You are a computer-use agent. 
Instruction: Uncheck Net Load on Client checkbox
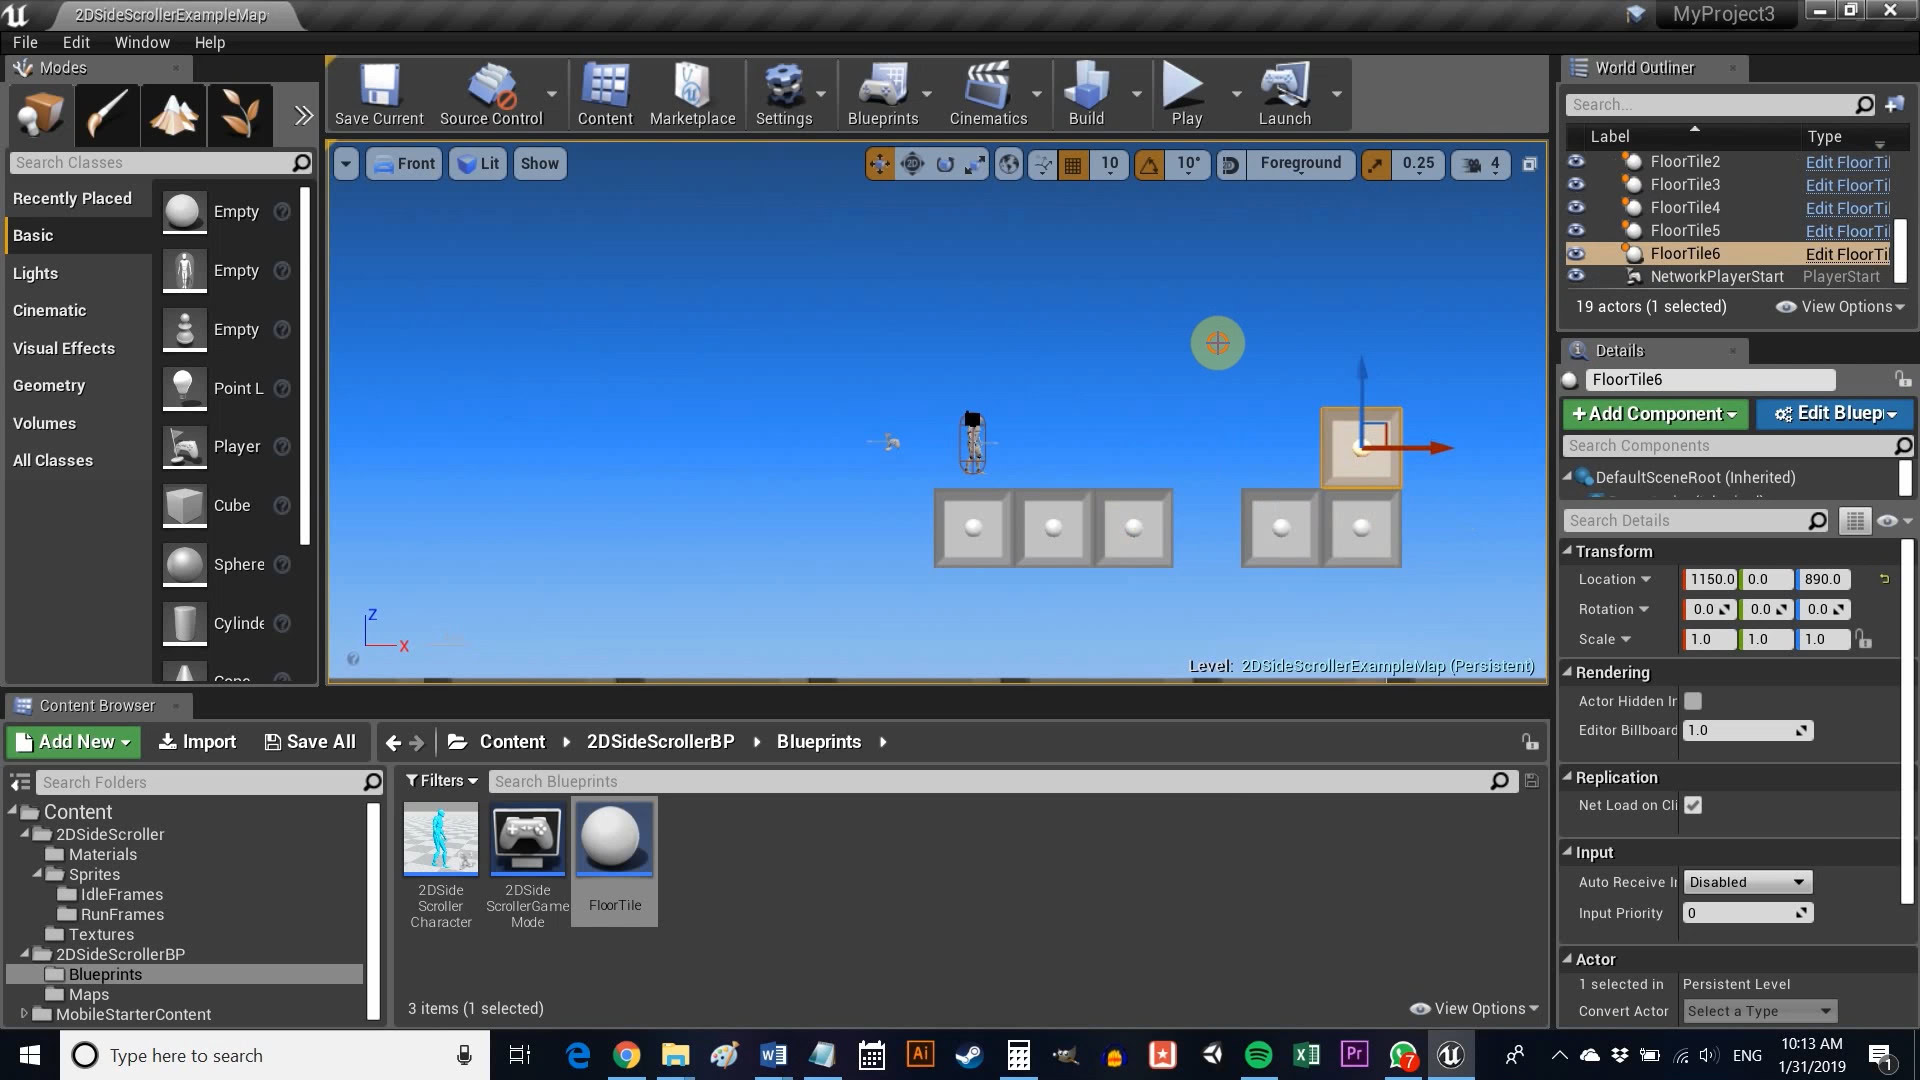(1693, 805)
